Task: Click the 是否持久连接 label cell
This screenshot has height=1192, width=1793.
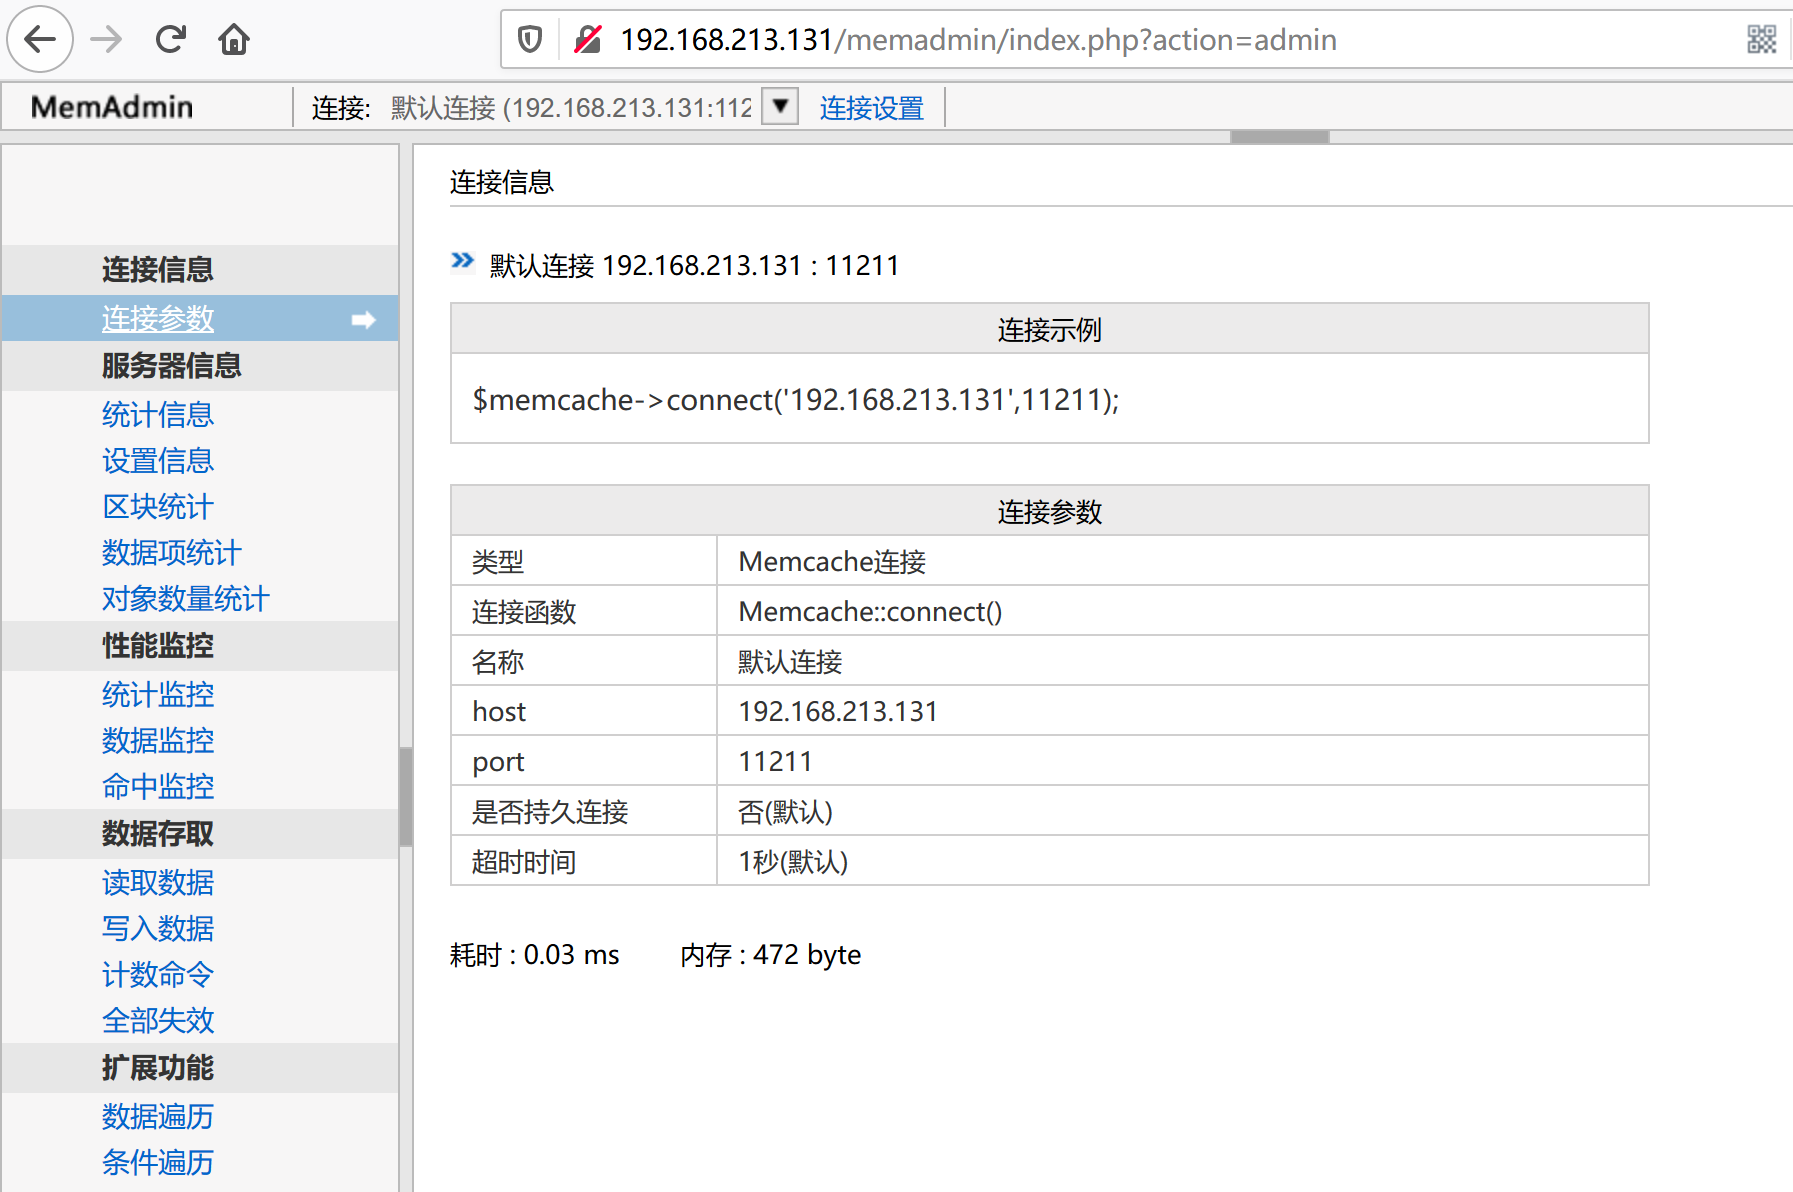Action: pos(584,811)
